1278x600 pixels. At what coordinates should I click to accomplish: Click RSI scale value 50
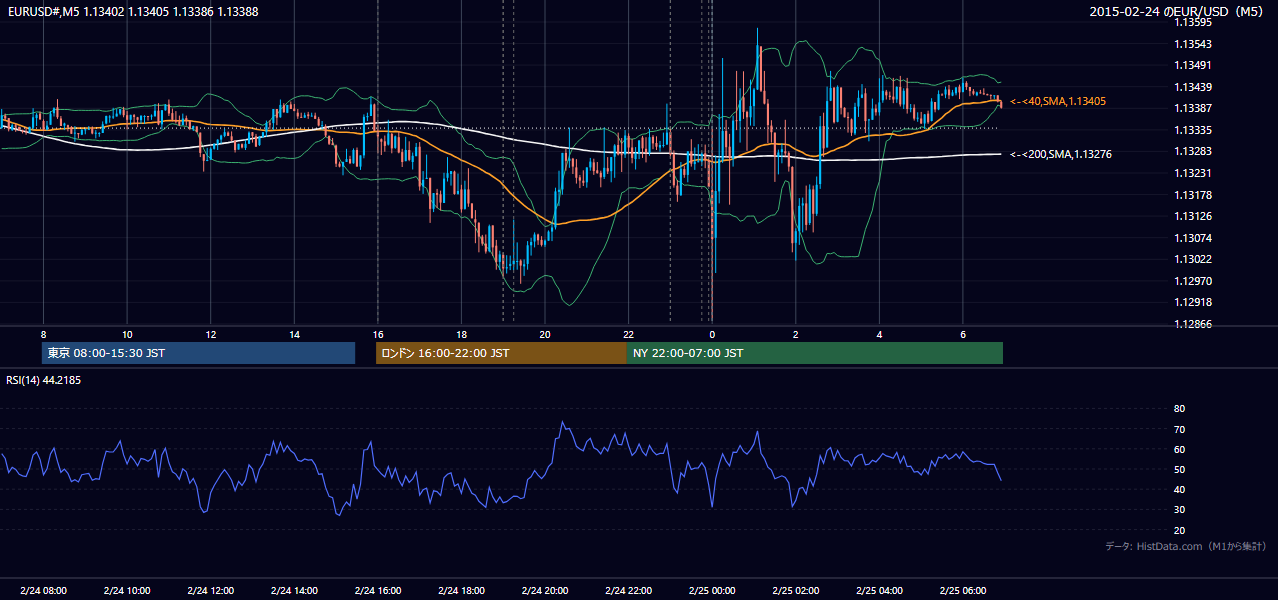pos(1179,469)
